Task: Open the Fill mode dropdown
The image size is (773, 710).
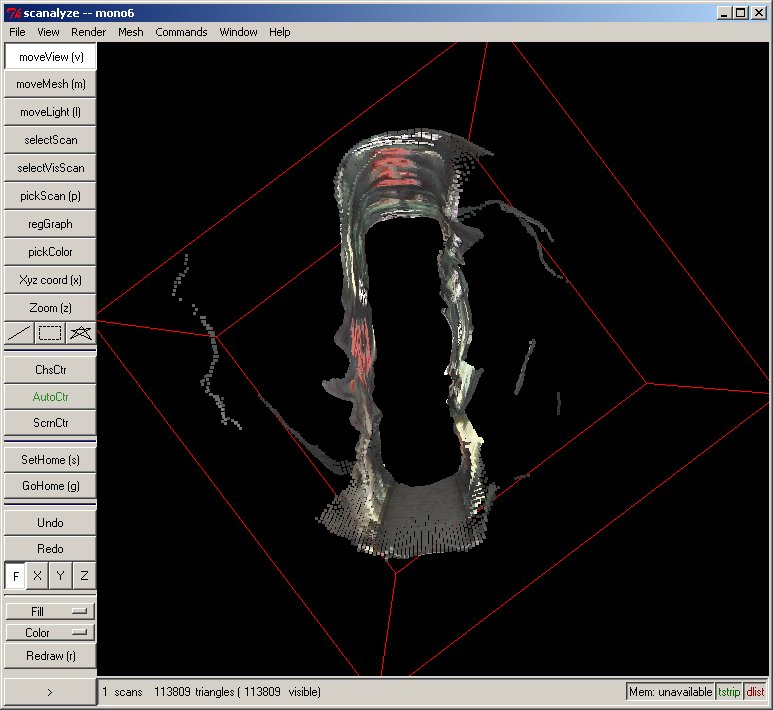Action: 50,610
